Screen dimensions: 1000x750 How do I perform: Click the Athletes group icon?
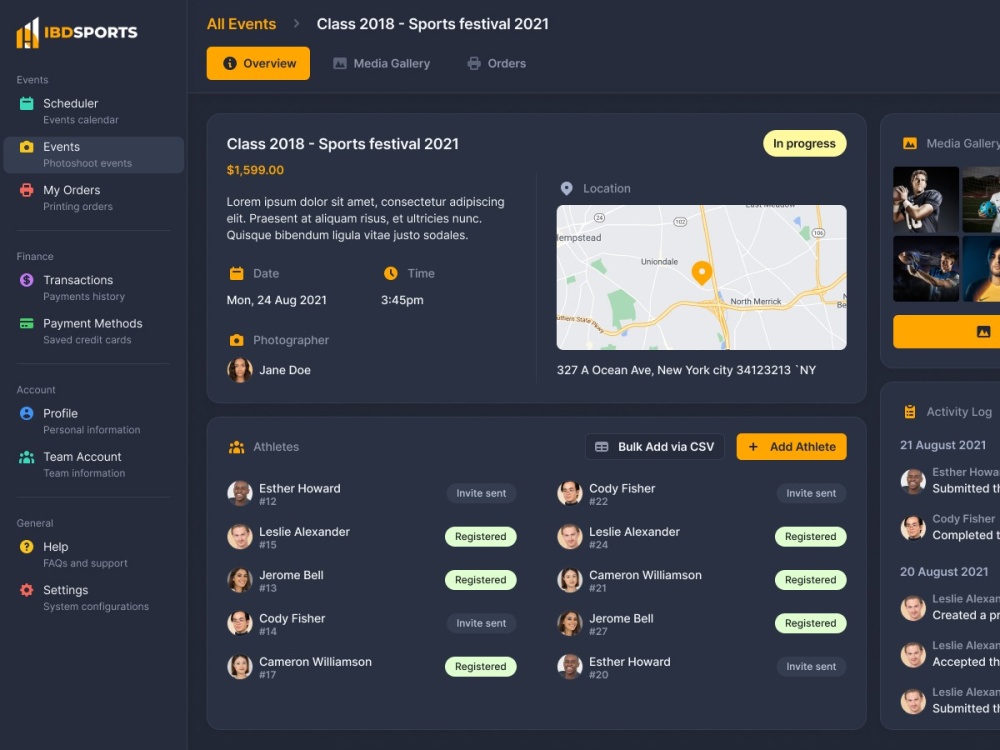pos(237,447)
